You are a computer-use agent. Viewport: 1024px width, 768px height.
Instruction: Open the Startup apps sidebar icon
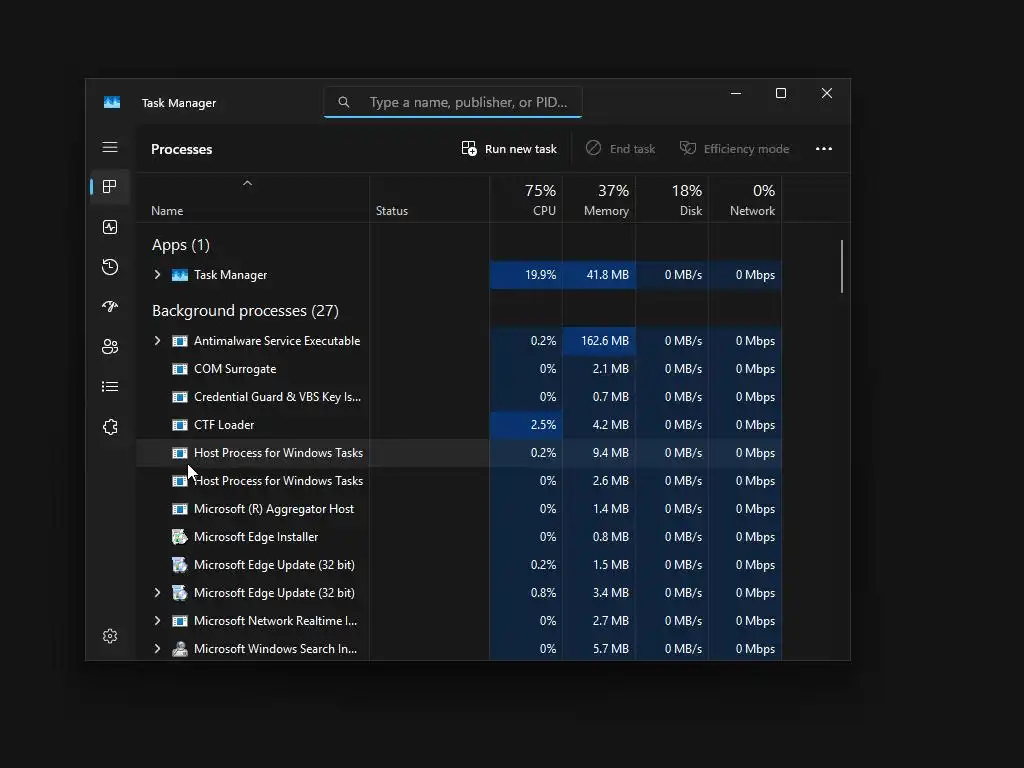pos(110,306)
